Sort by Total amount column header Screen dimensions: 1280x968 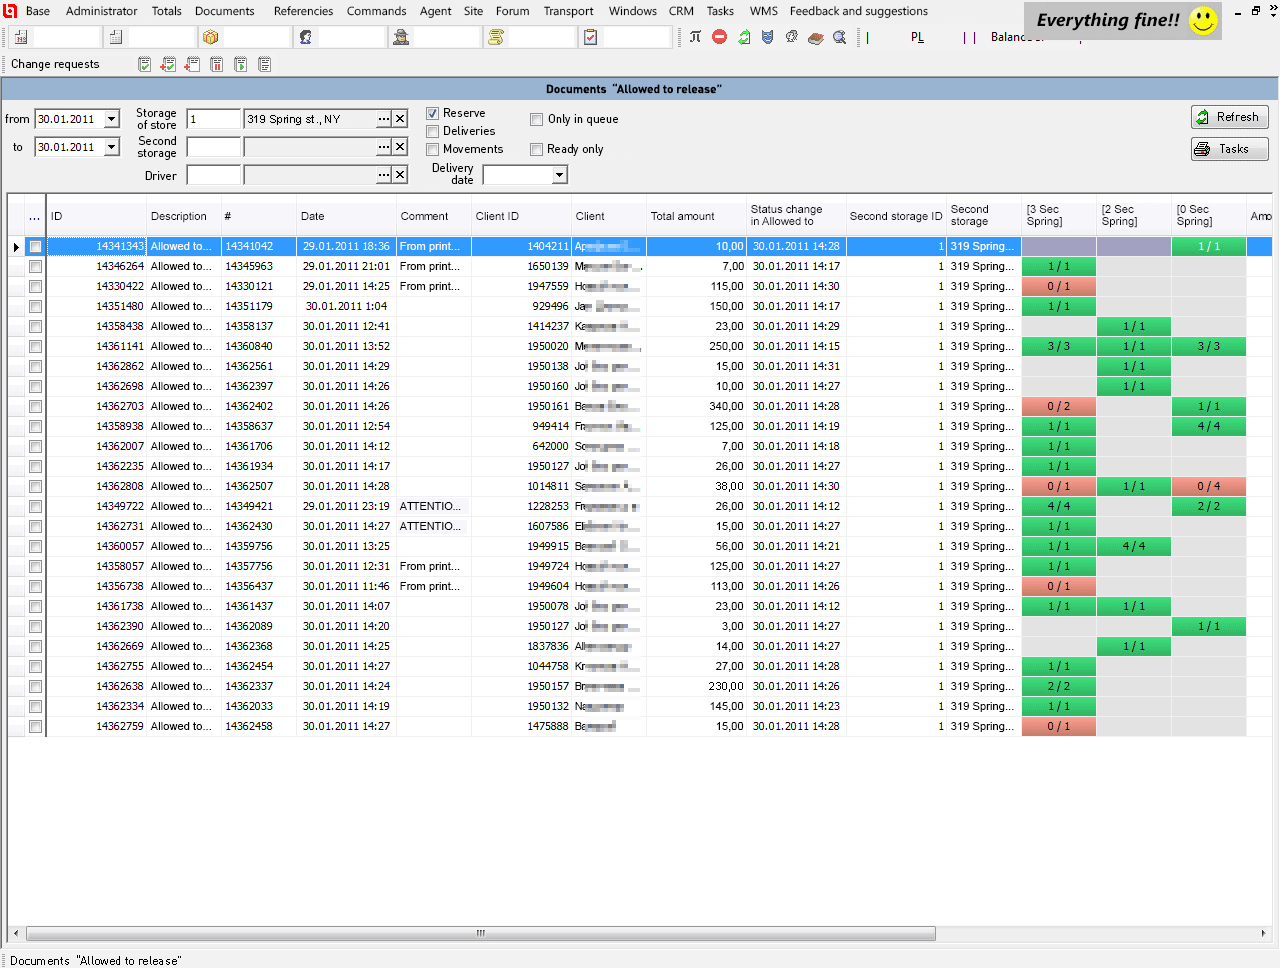pyautogui.click(x=696, y=217)
